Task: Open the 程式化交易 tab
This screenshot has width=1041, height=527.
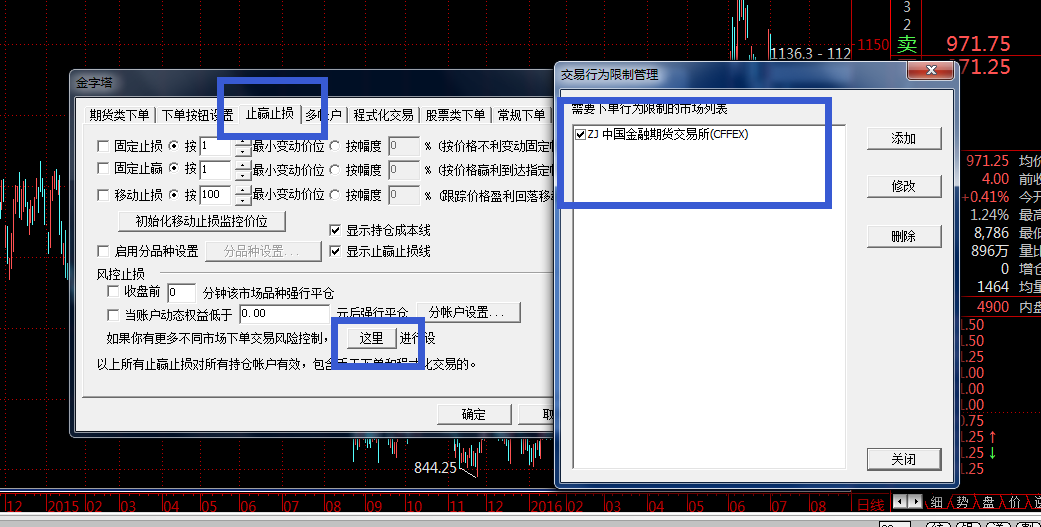Action: 383,115
